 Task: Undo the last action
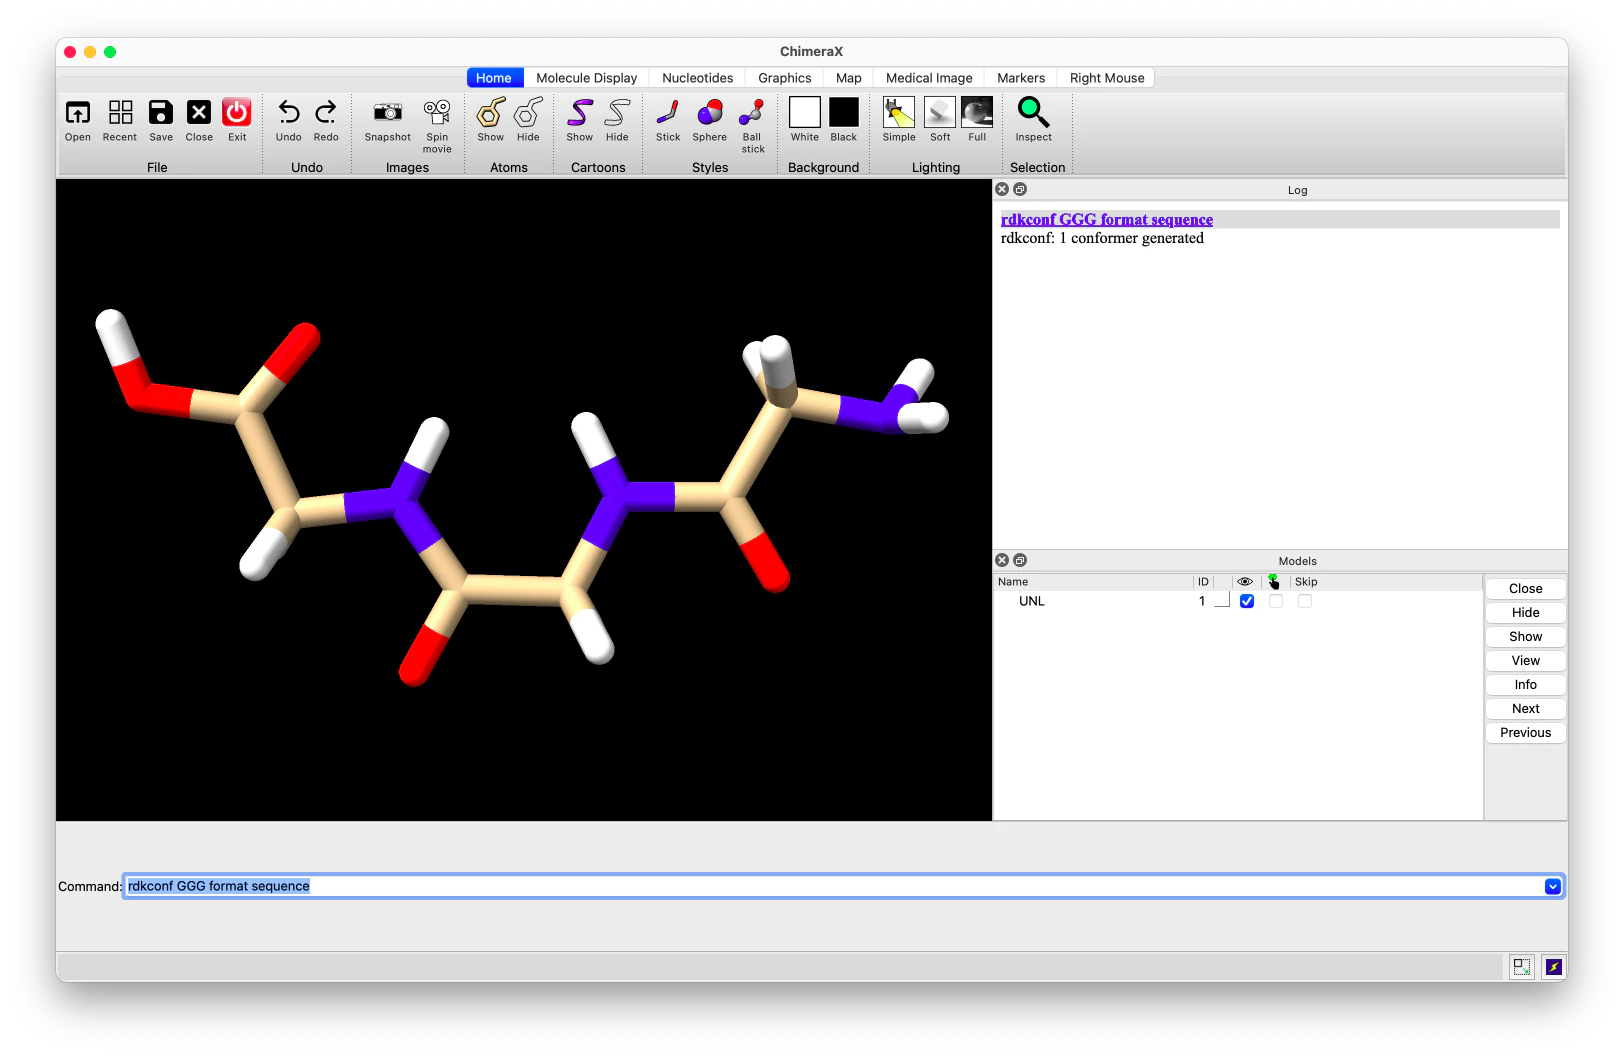289,112
